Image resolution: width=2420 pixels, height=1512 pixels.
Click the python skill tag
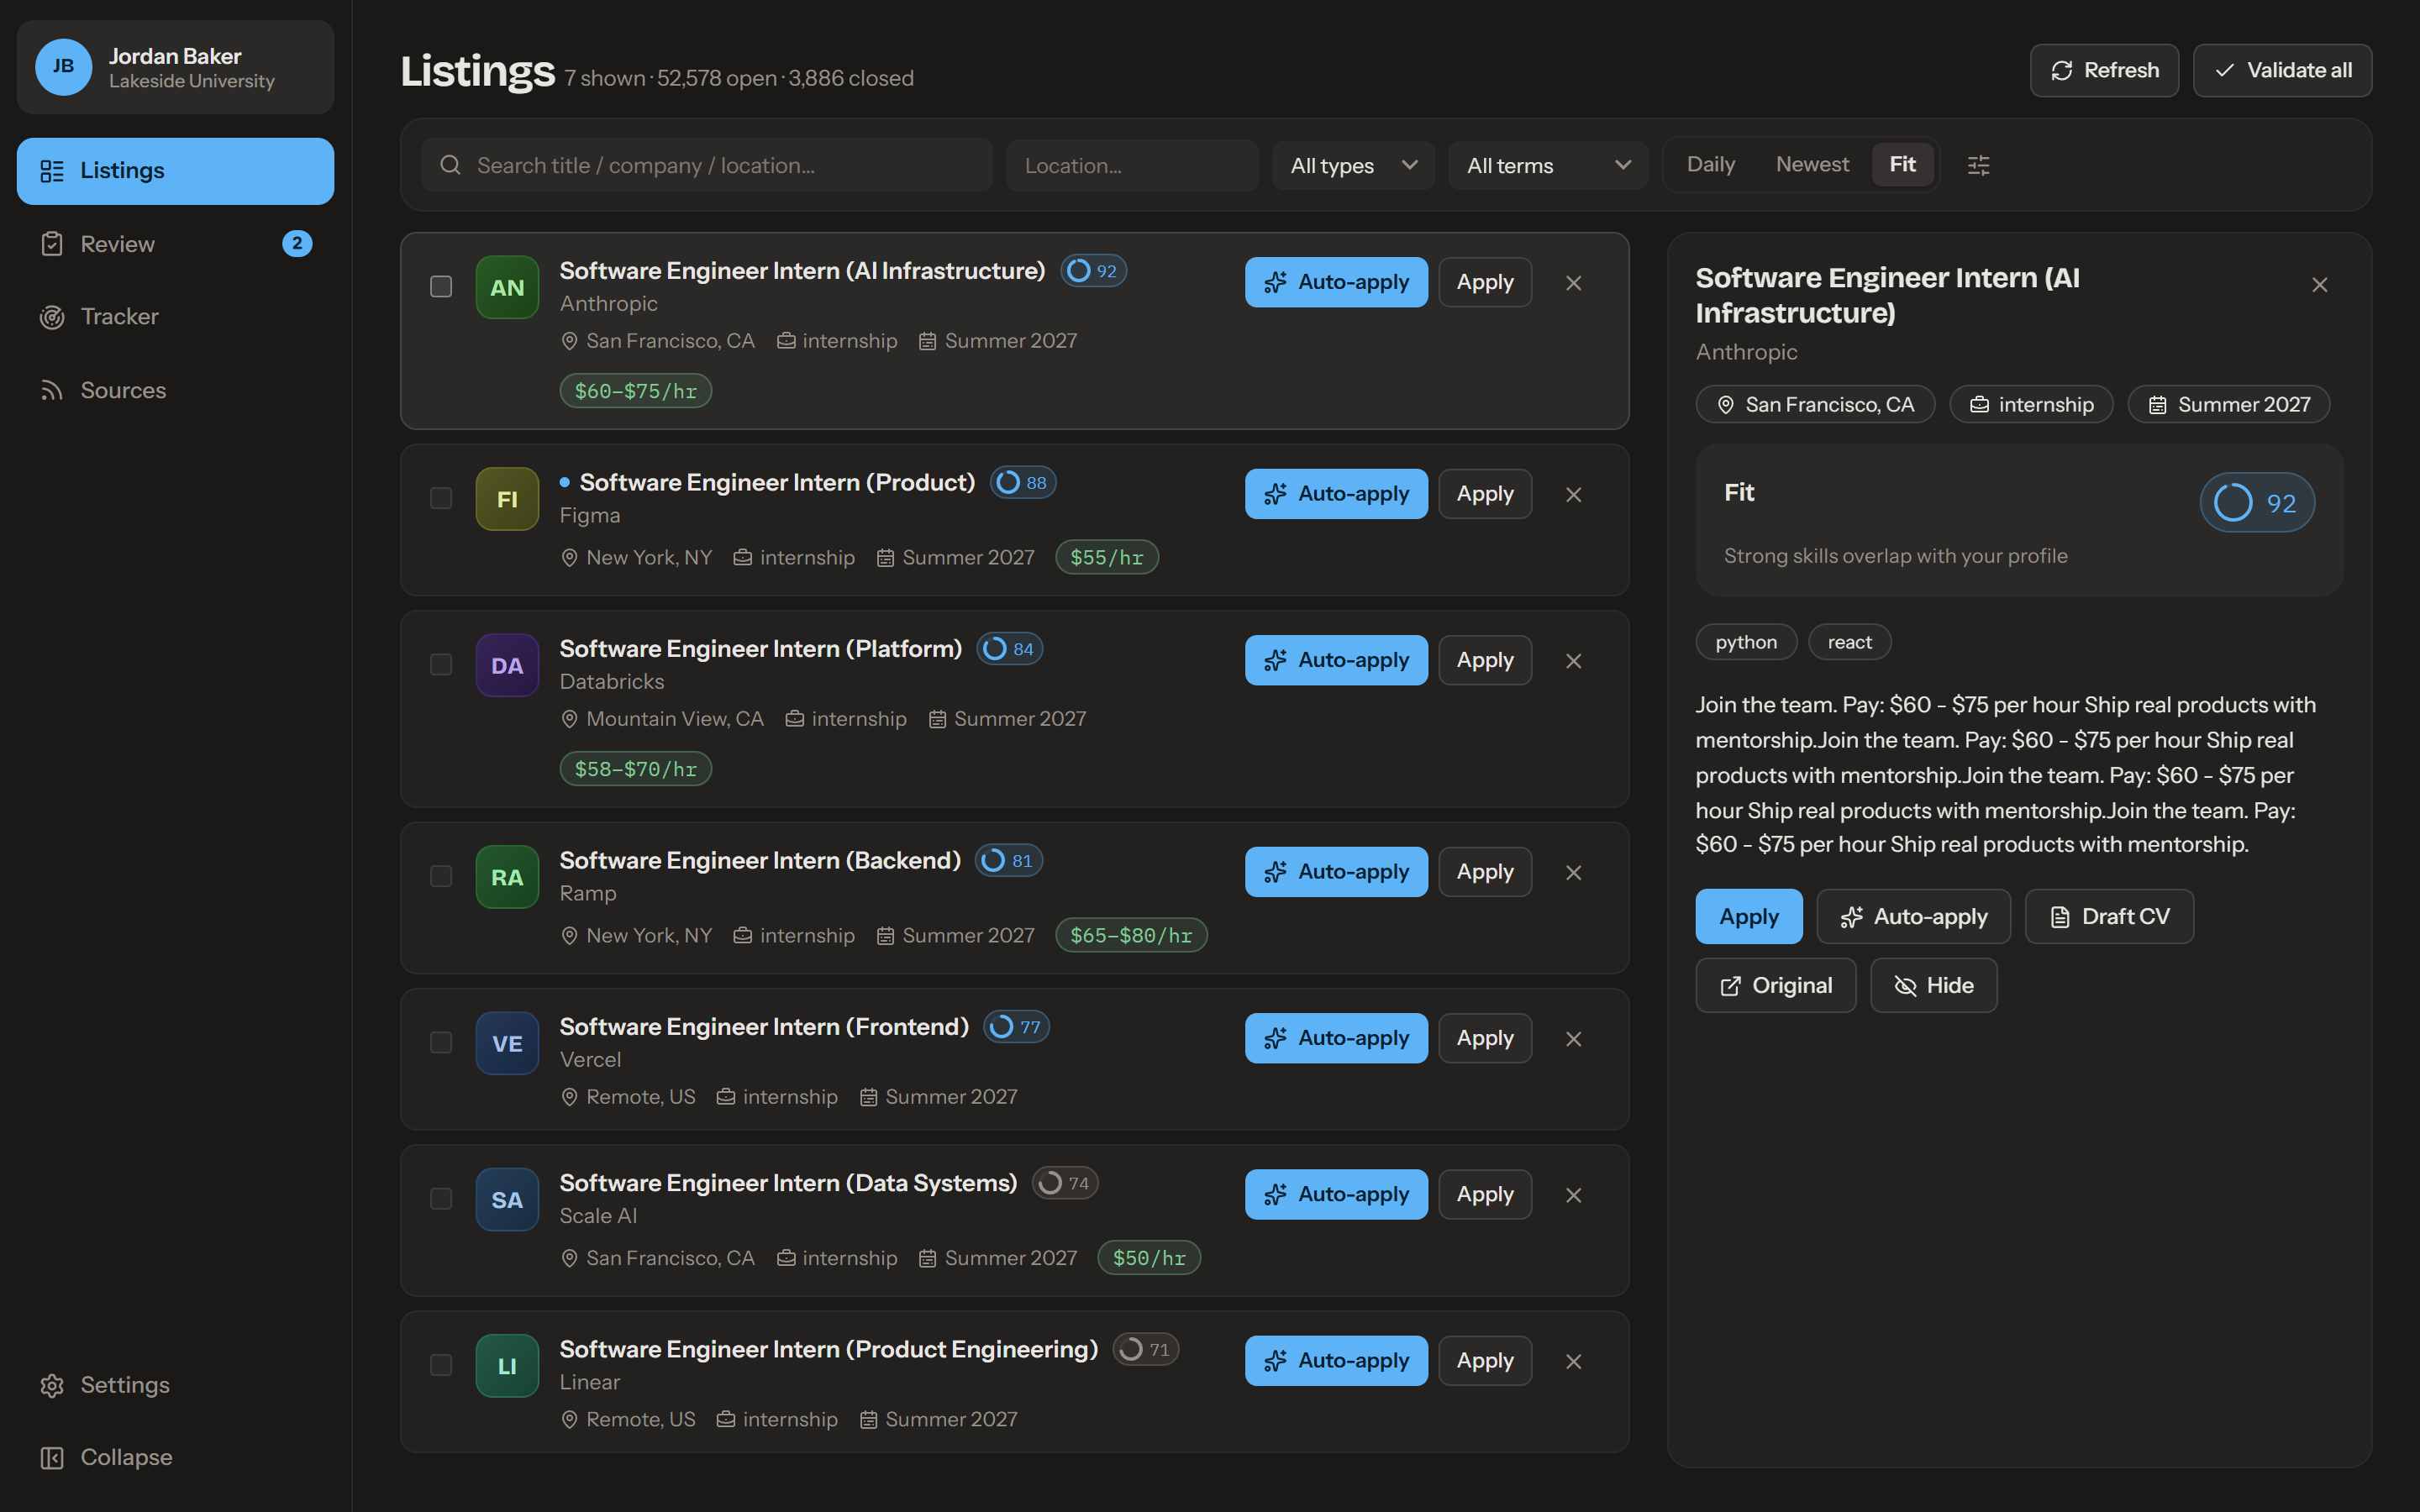1746,642
